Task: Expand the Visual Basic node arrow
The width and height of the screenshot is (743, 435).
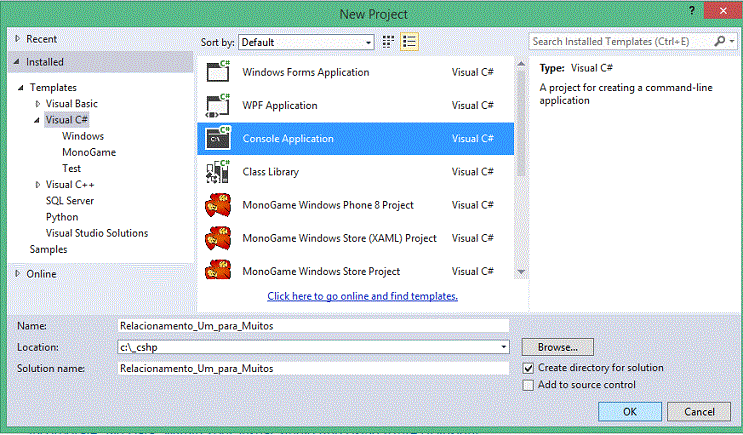Action: pyautogui.click(x=38, y=104)
